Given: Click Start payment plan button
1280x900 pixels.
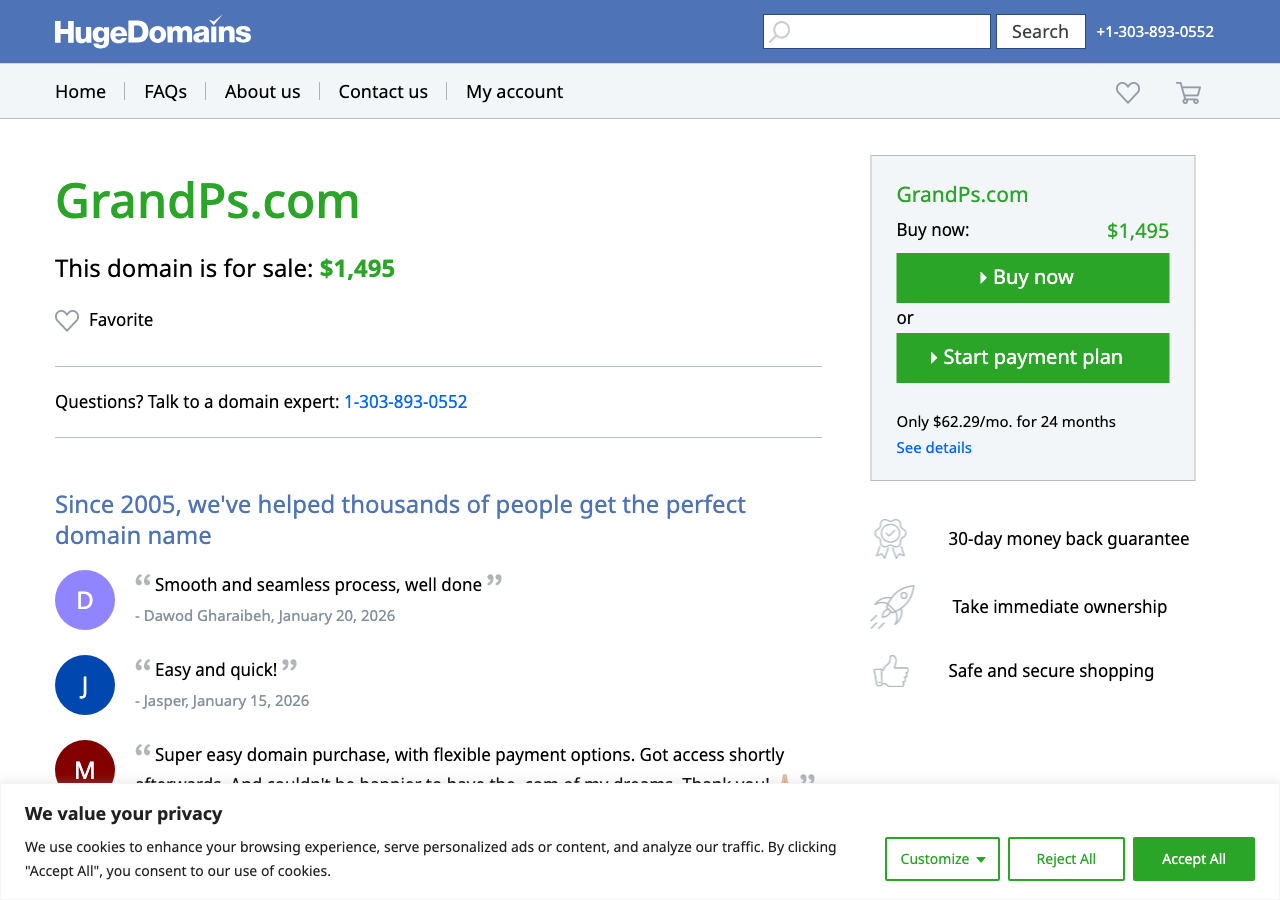Looking at the screenshot, I should (x=1032, y=358).
